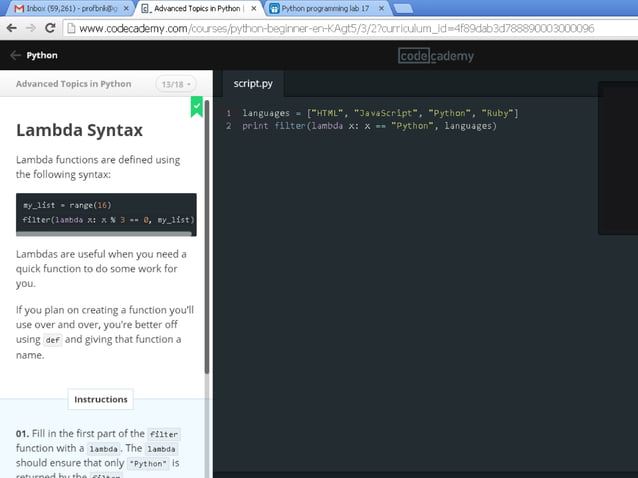Click the Python course link in header
The width and height of the screenshot is (638, 478).
[41, 56]
